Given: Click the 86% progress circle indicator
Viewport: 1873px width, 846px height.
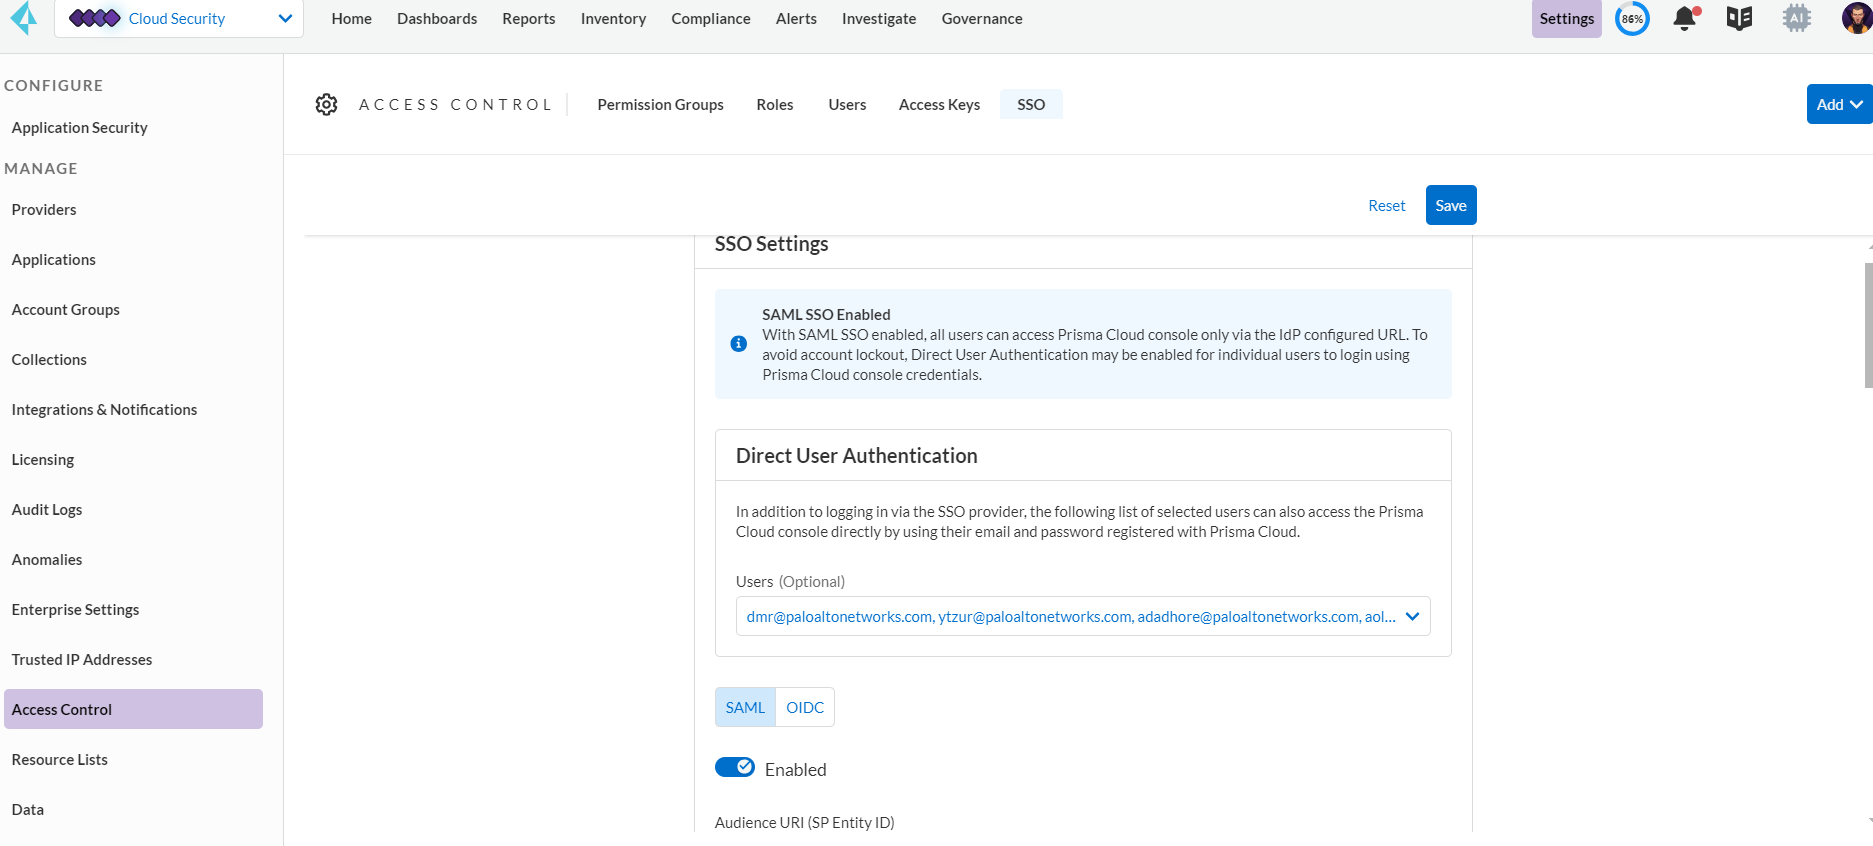Looking at the screenshot, I should tap(1632, 19).
